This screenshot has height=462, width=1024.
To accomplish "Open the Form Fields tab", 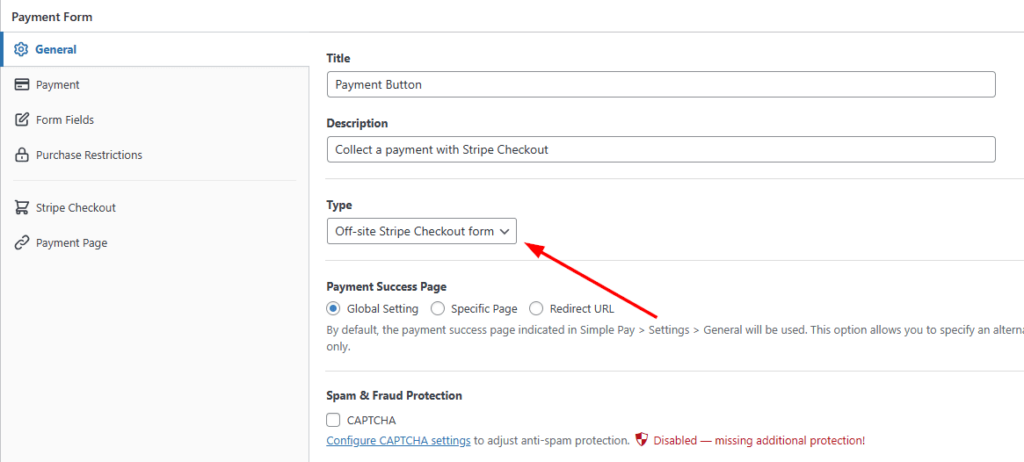I will tap(64, 120).
